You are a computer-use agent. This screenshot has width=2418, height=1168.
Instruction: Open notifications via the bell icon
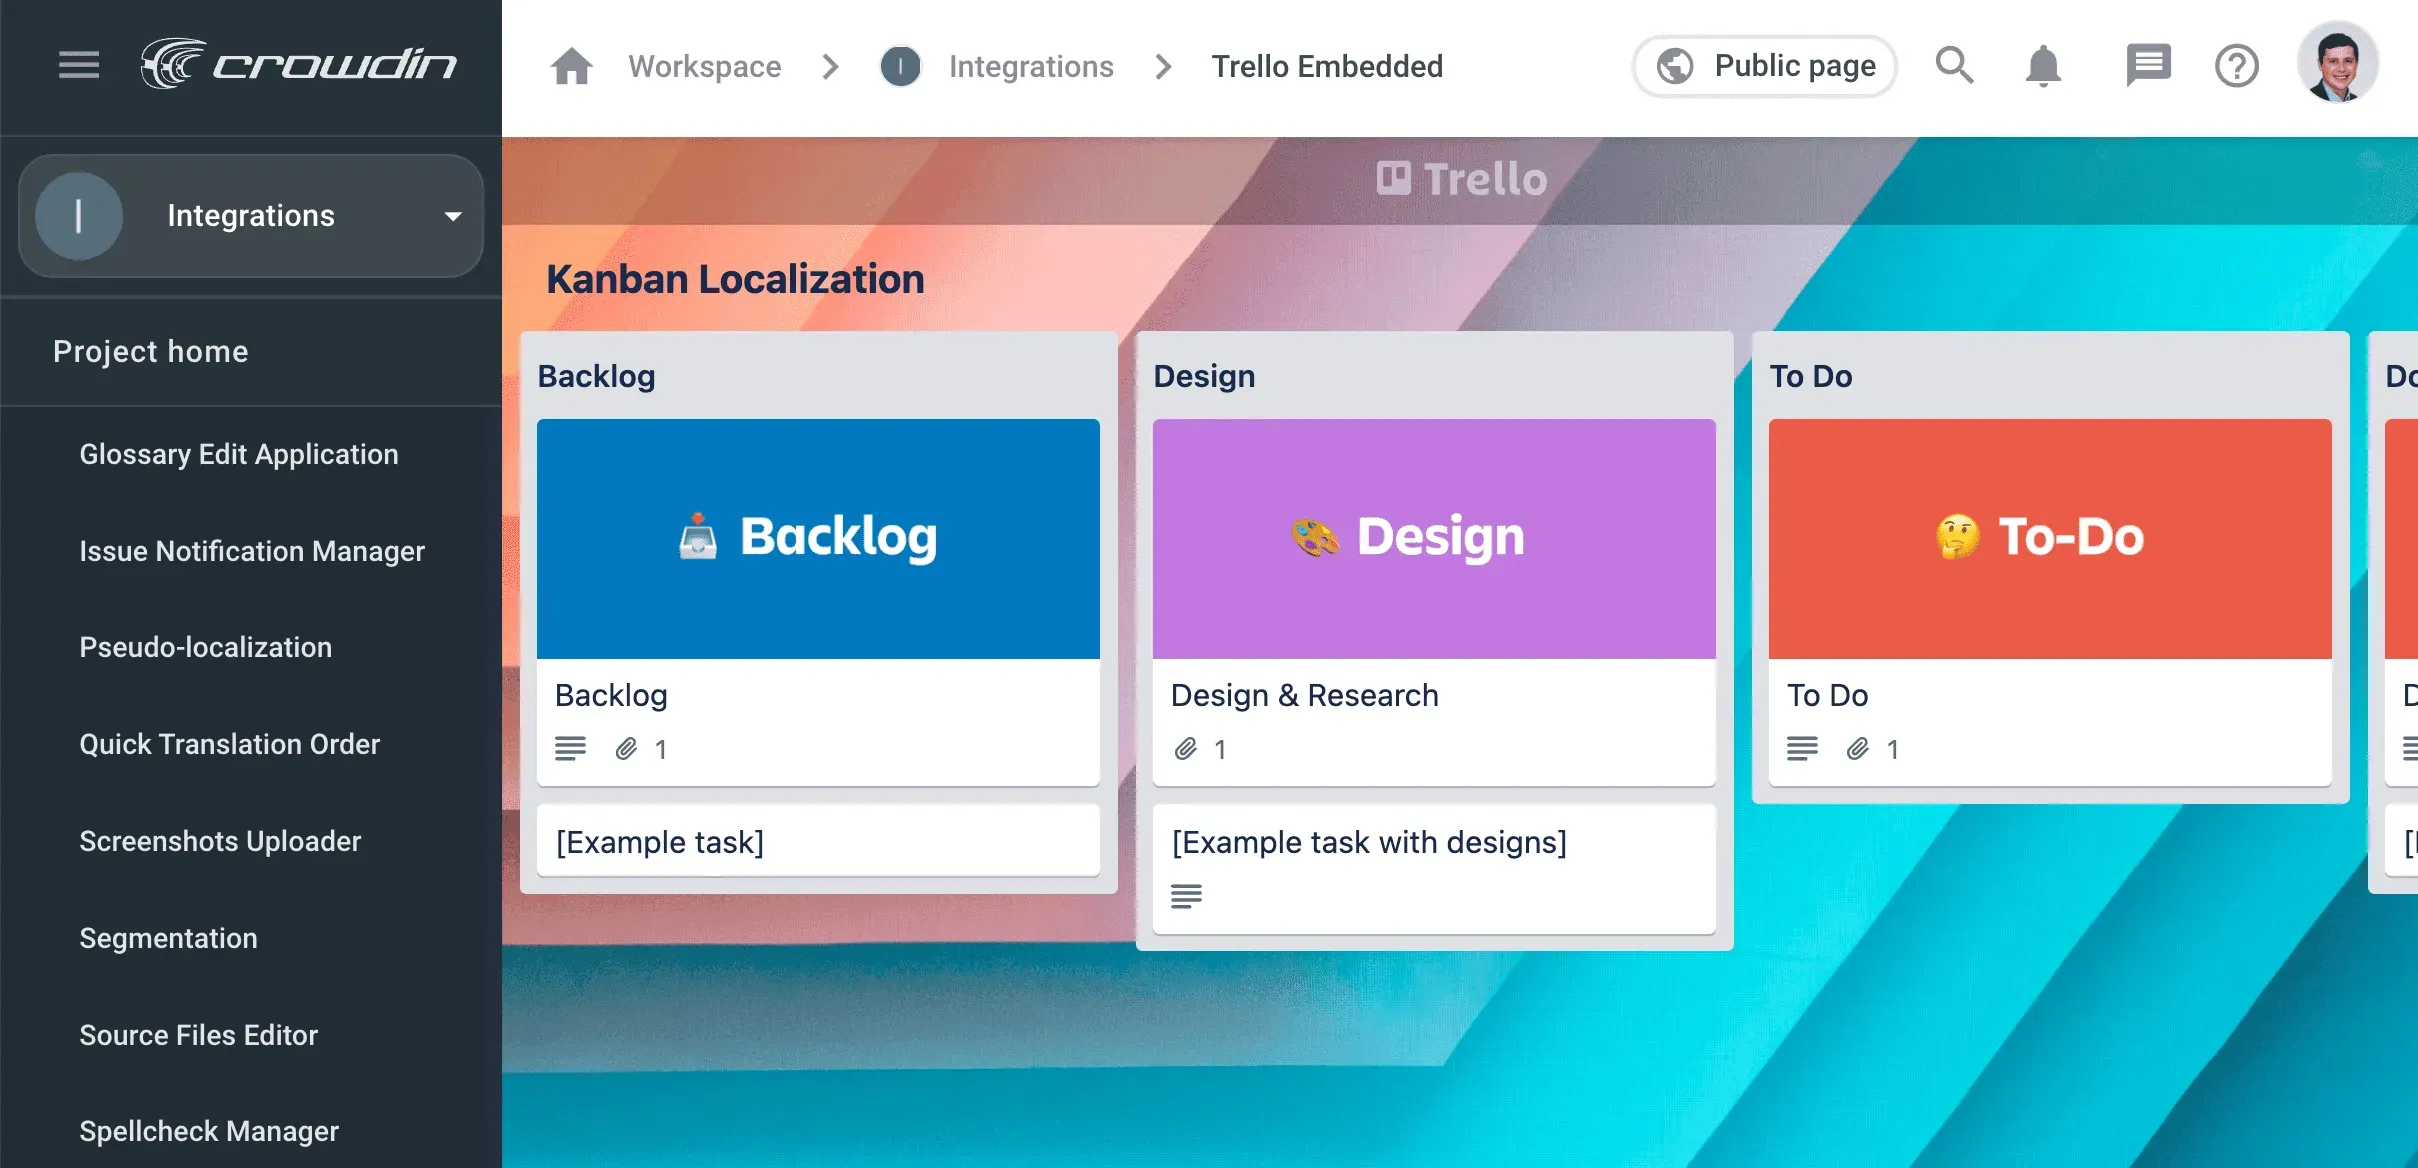tap(2043, 66)
